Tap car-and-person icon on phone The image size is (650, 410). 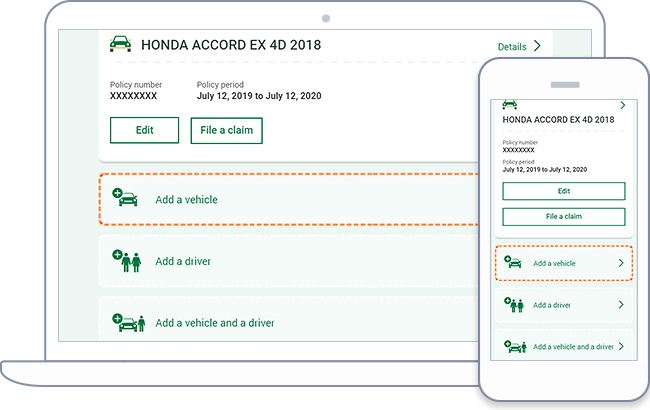(x=515, y=346)
